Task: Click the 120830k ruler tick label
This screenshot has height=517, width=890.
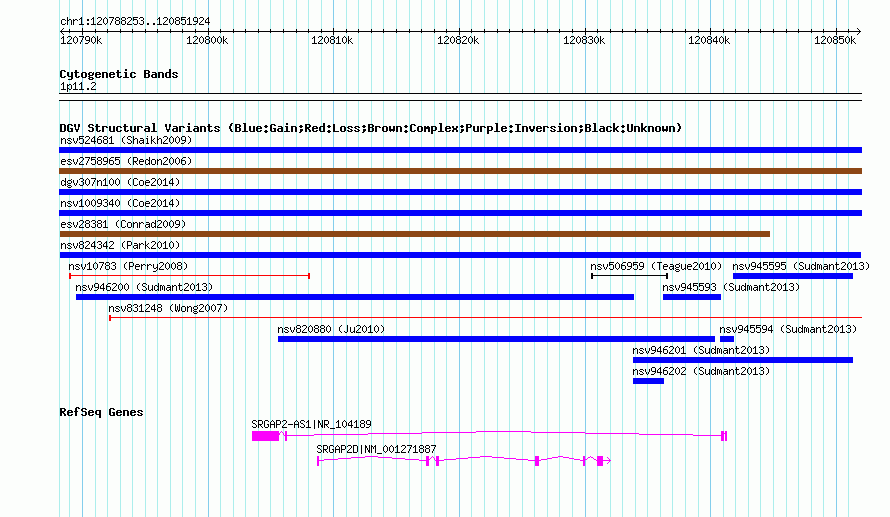Action: point(584,40)
